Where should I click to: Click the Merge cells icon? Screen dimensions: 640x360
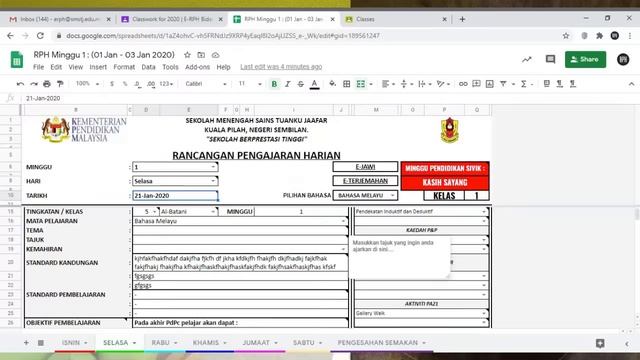coord(361,84)
